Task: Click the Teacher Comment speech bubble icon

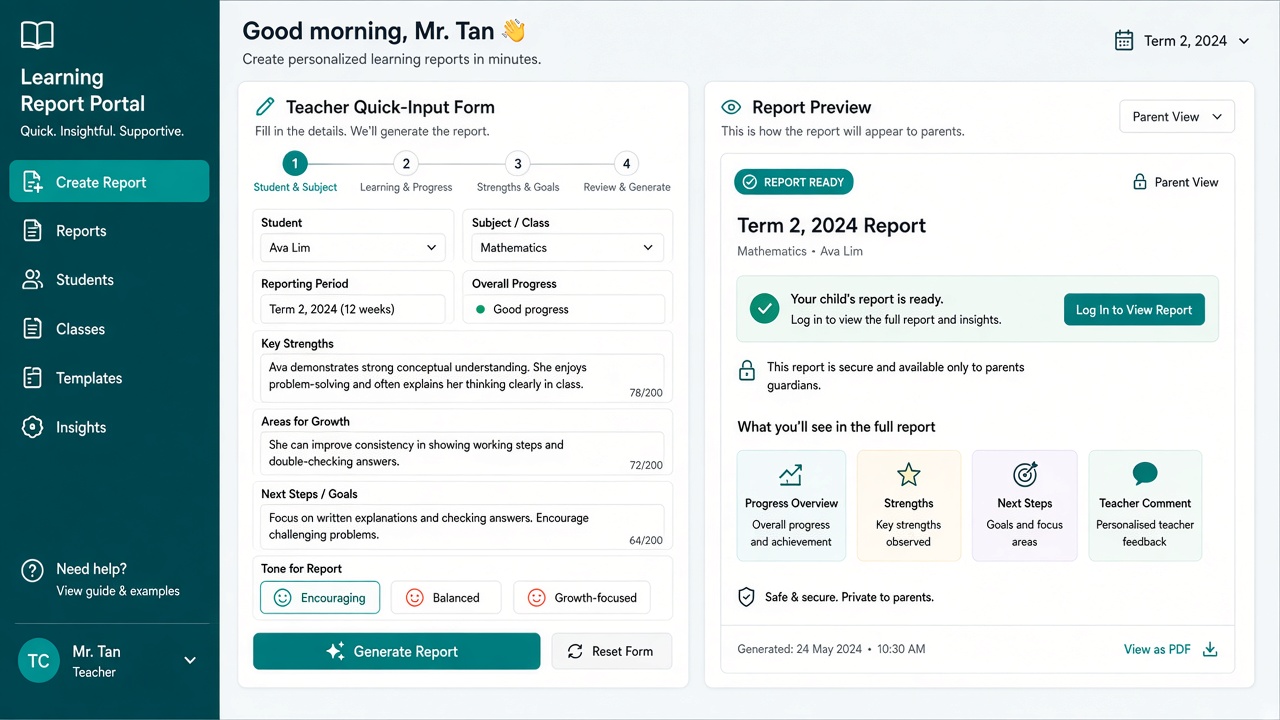Action: click(x=1145, y=474)
